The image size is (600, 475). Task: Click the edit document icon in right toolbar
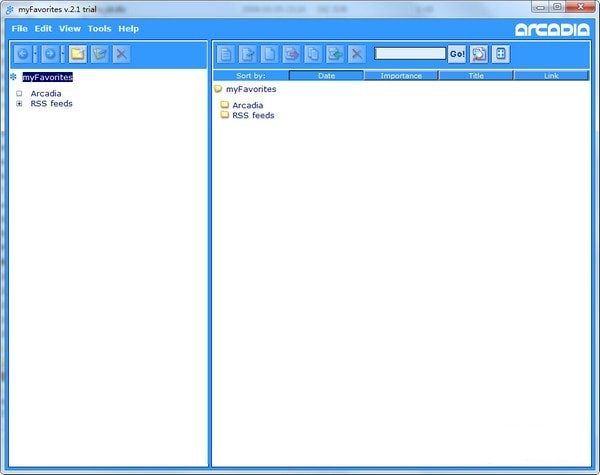(248, 54)
